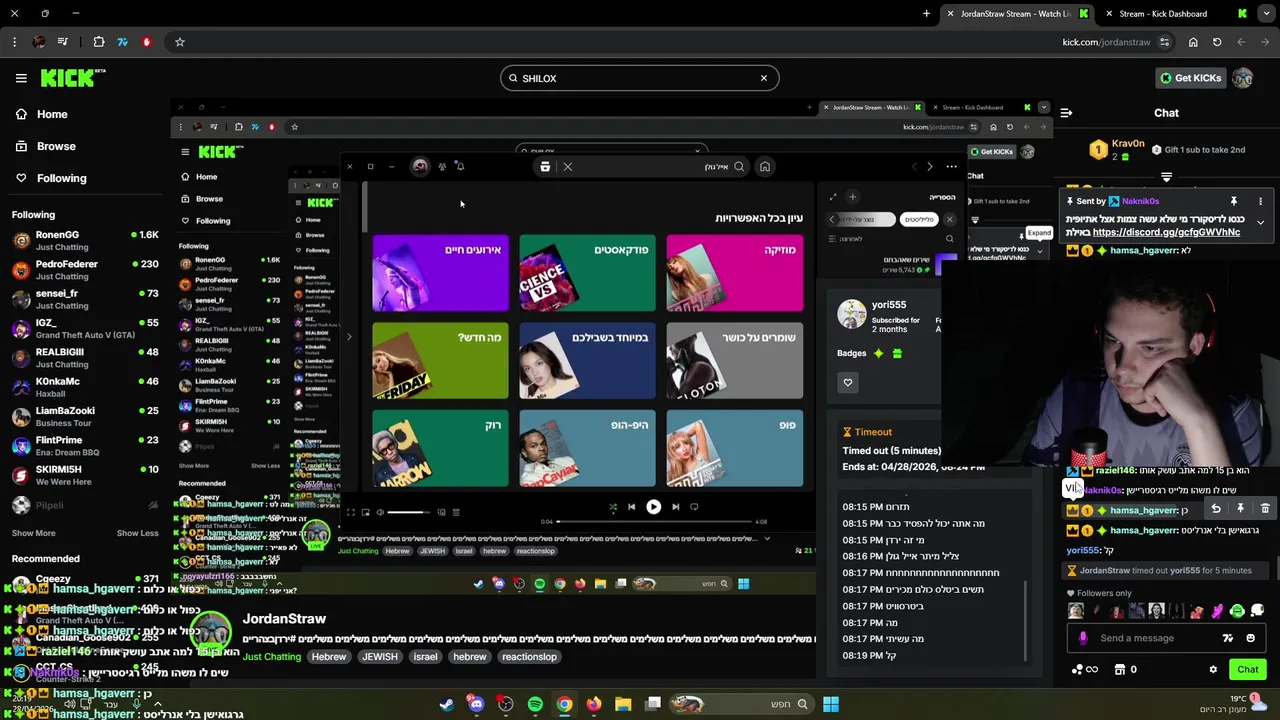Open the Discord icon in the Windows taskbar

pos(476,704)
